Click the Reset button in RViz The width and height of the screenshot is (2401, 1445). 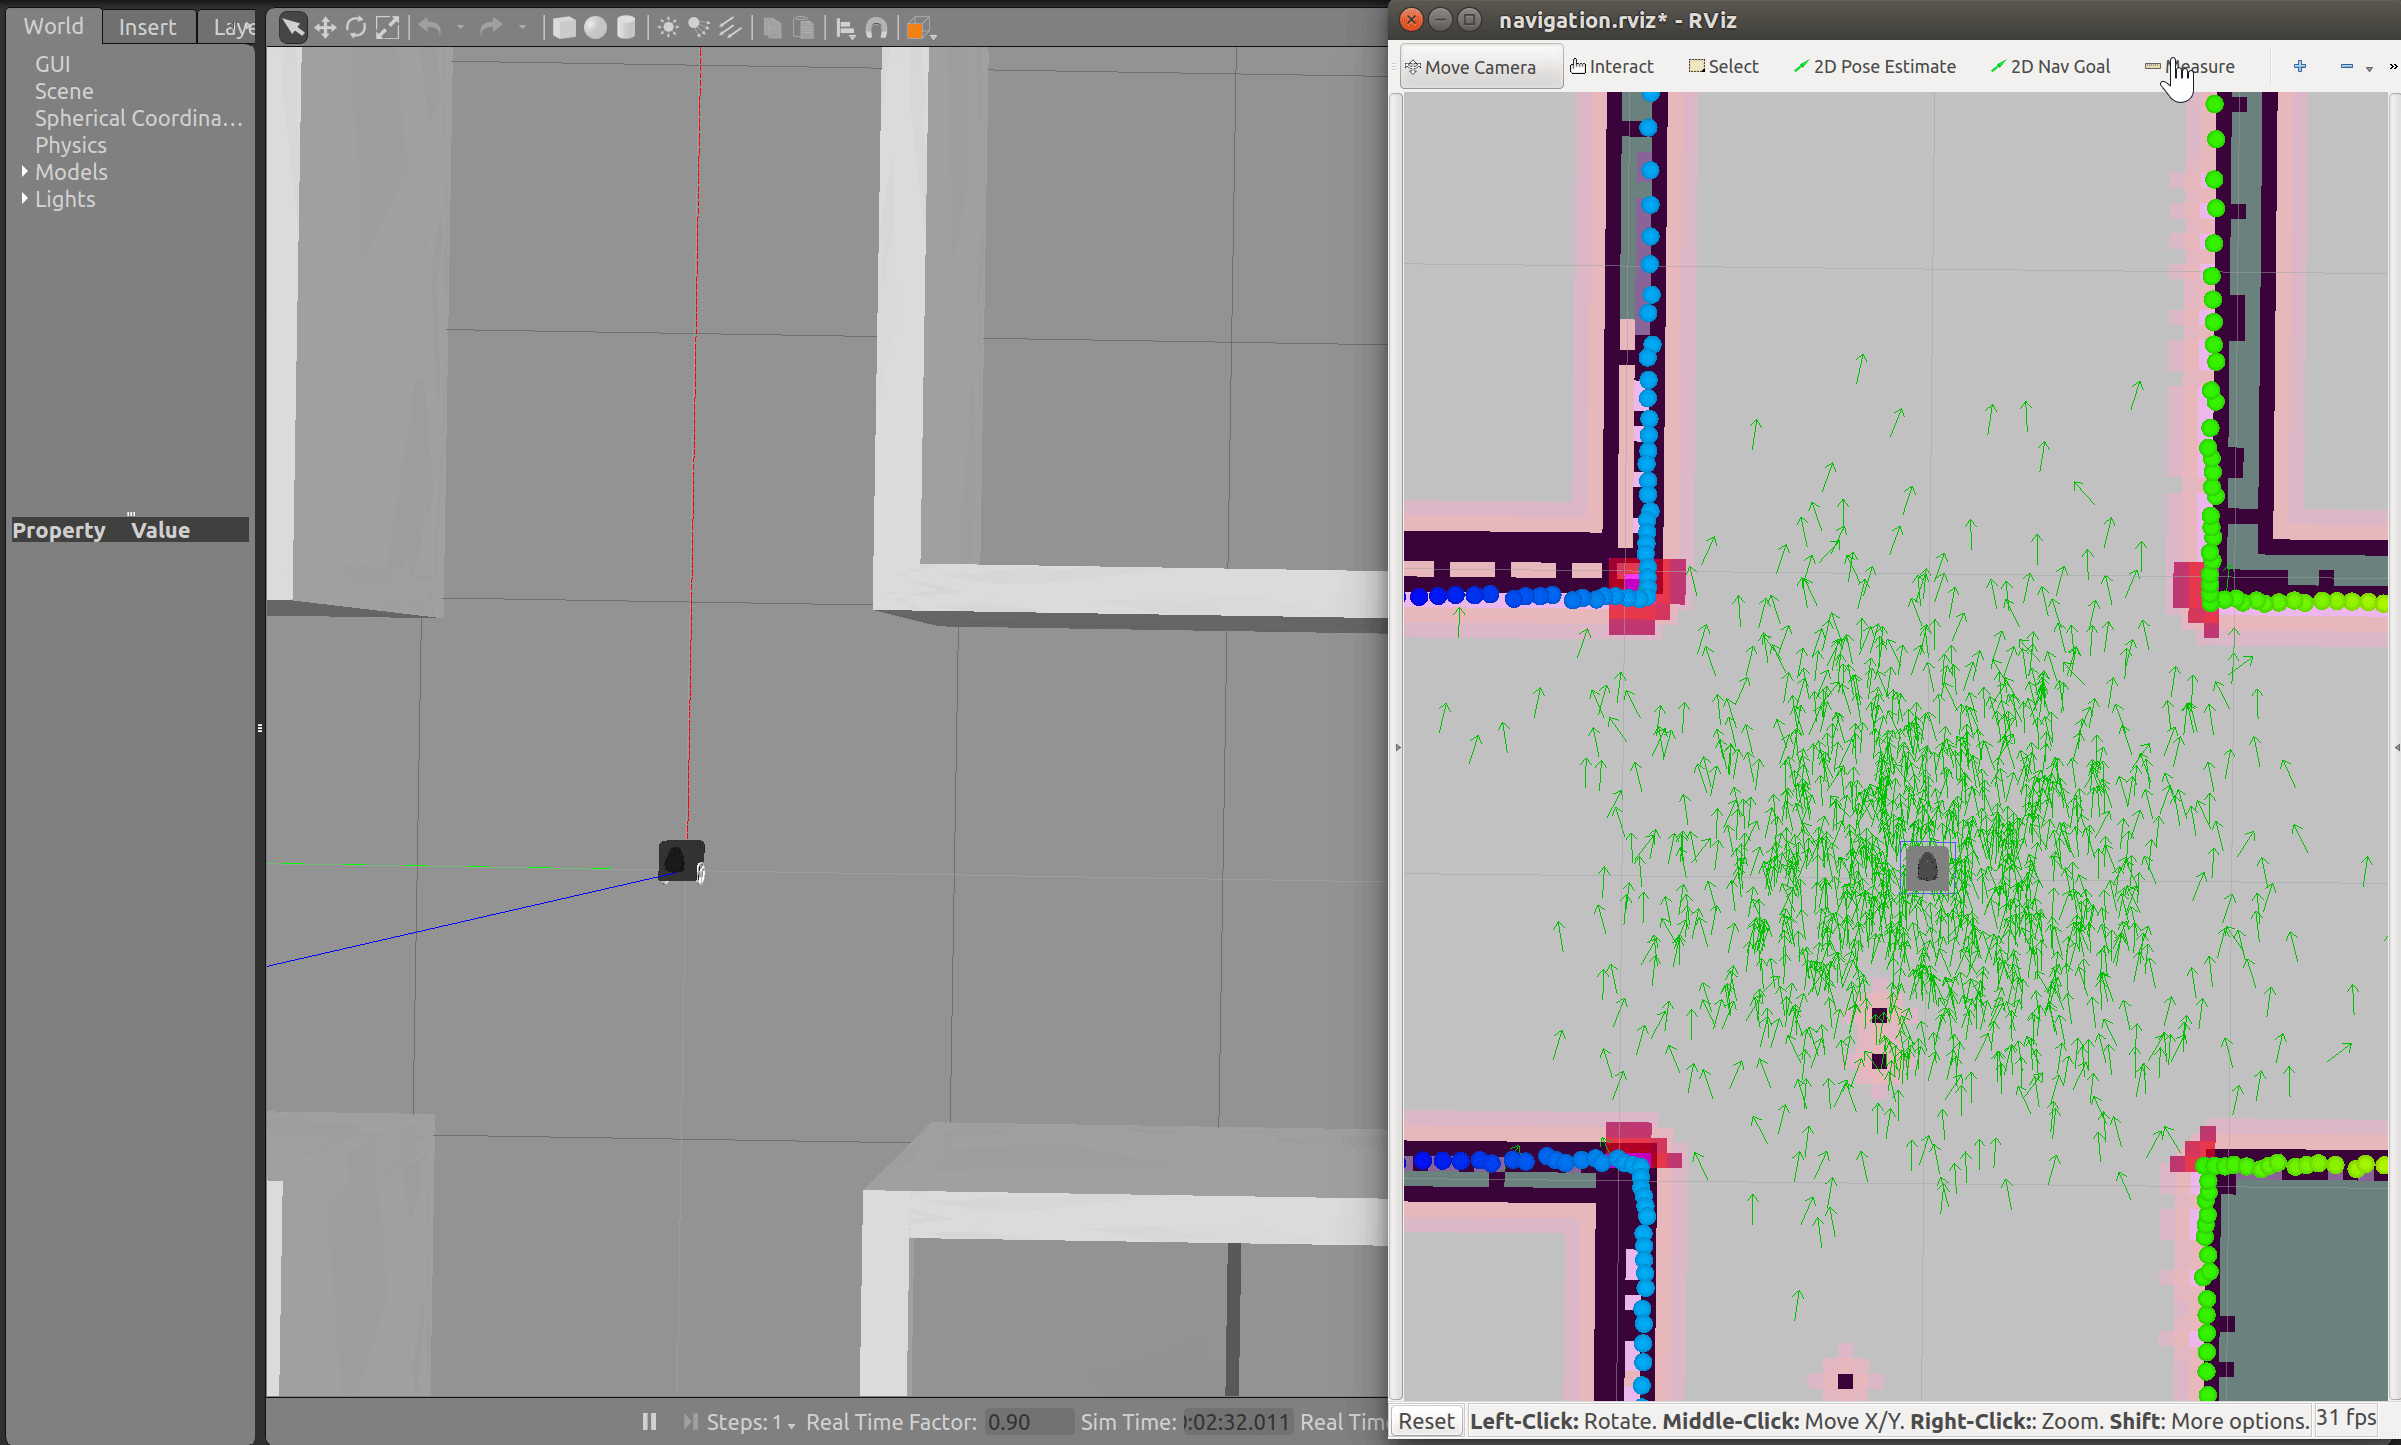[1426, 1421]
